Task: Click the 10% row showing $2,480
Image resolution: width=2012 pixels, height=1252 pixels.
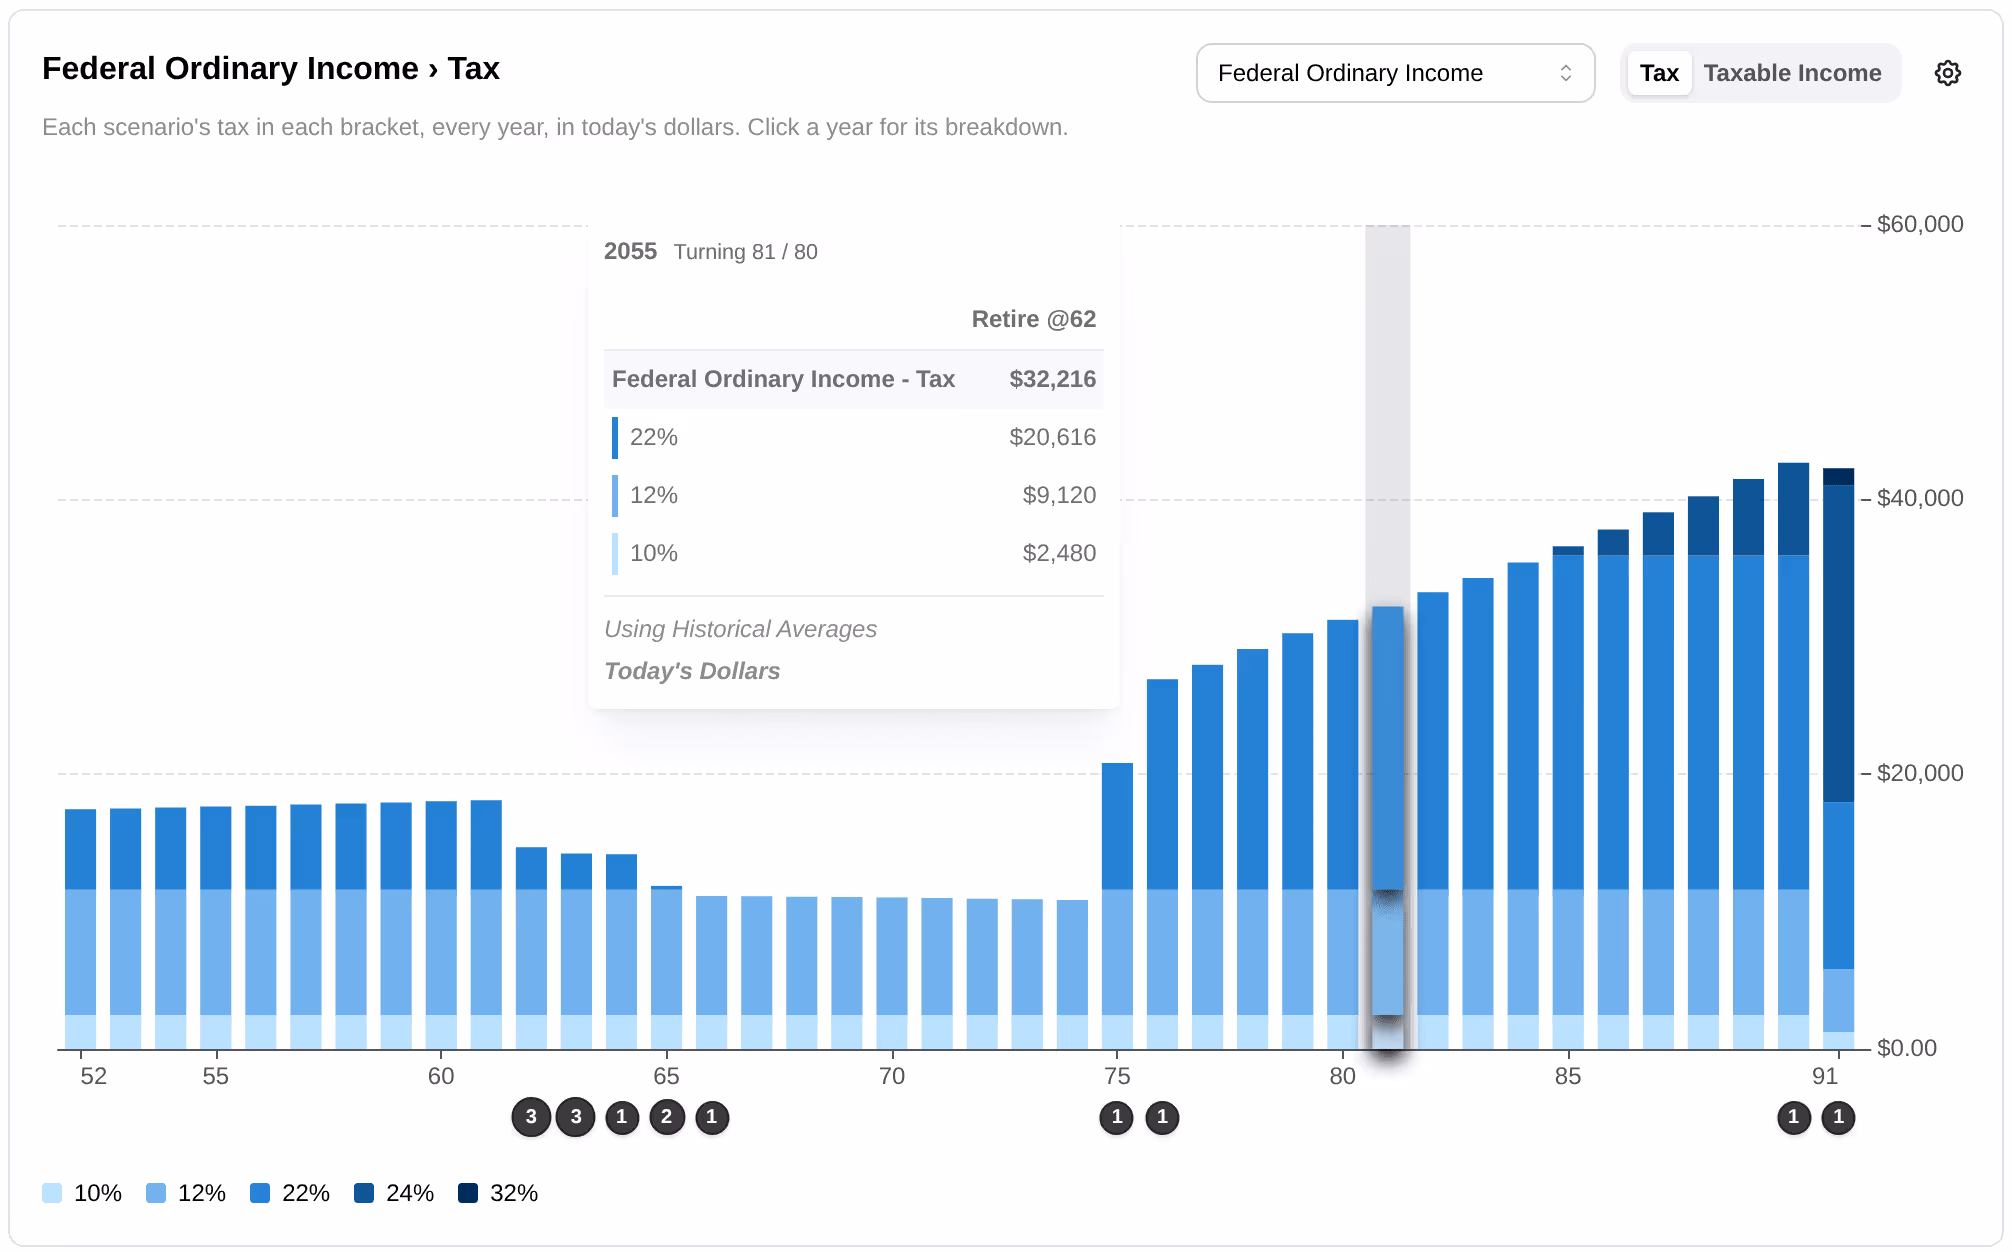Action: (x=854, y=553)
